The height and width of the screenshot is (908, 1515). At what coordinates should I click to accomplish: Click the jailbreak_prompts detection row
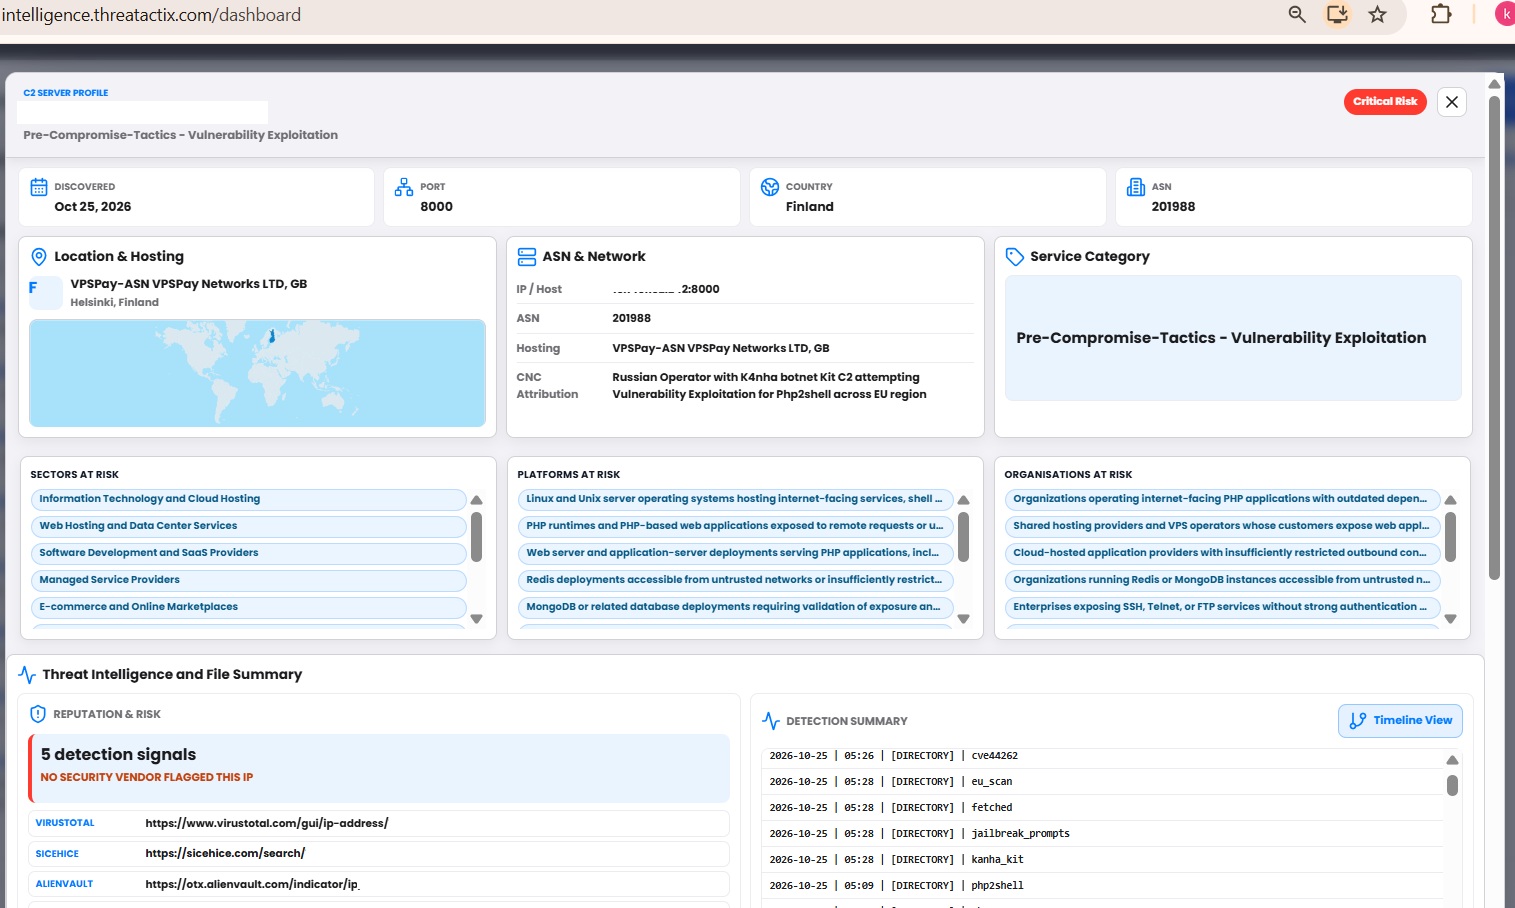tap(1102, 834)
